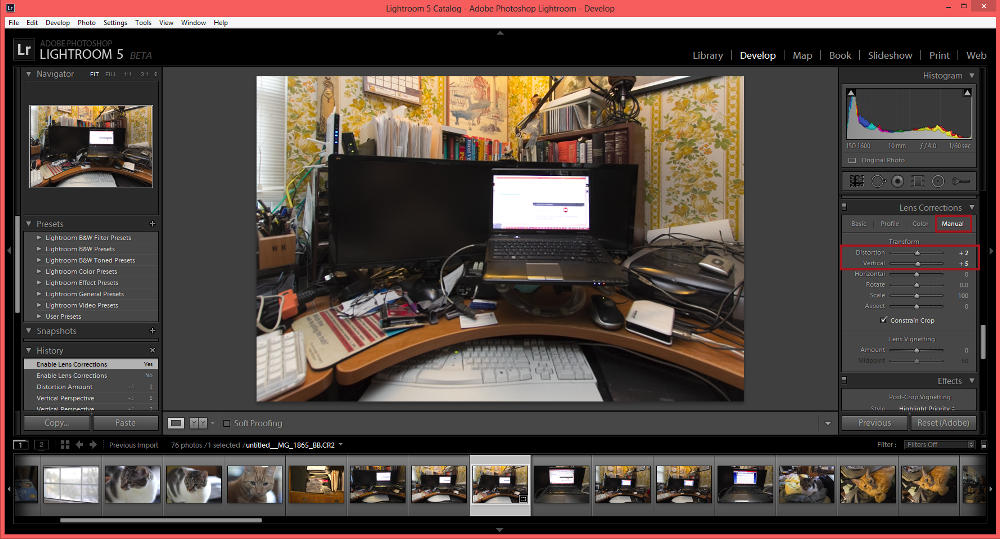Select the Graduated Filter tool
The image size is (1000, 539).
[x=918, y=181]
